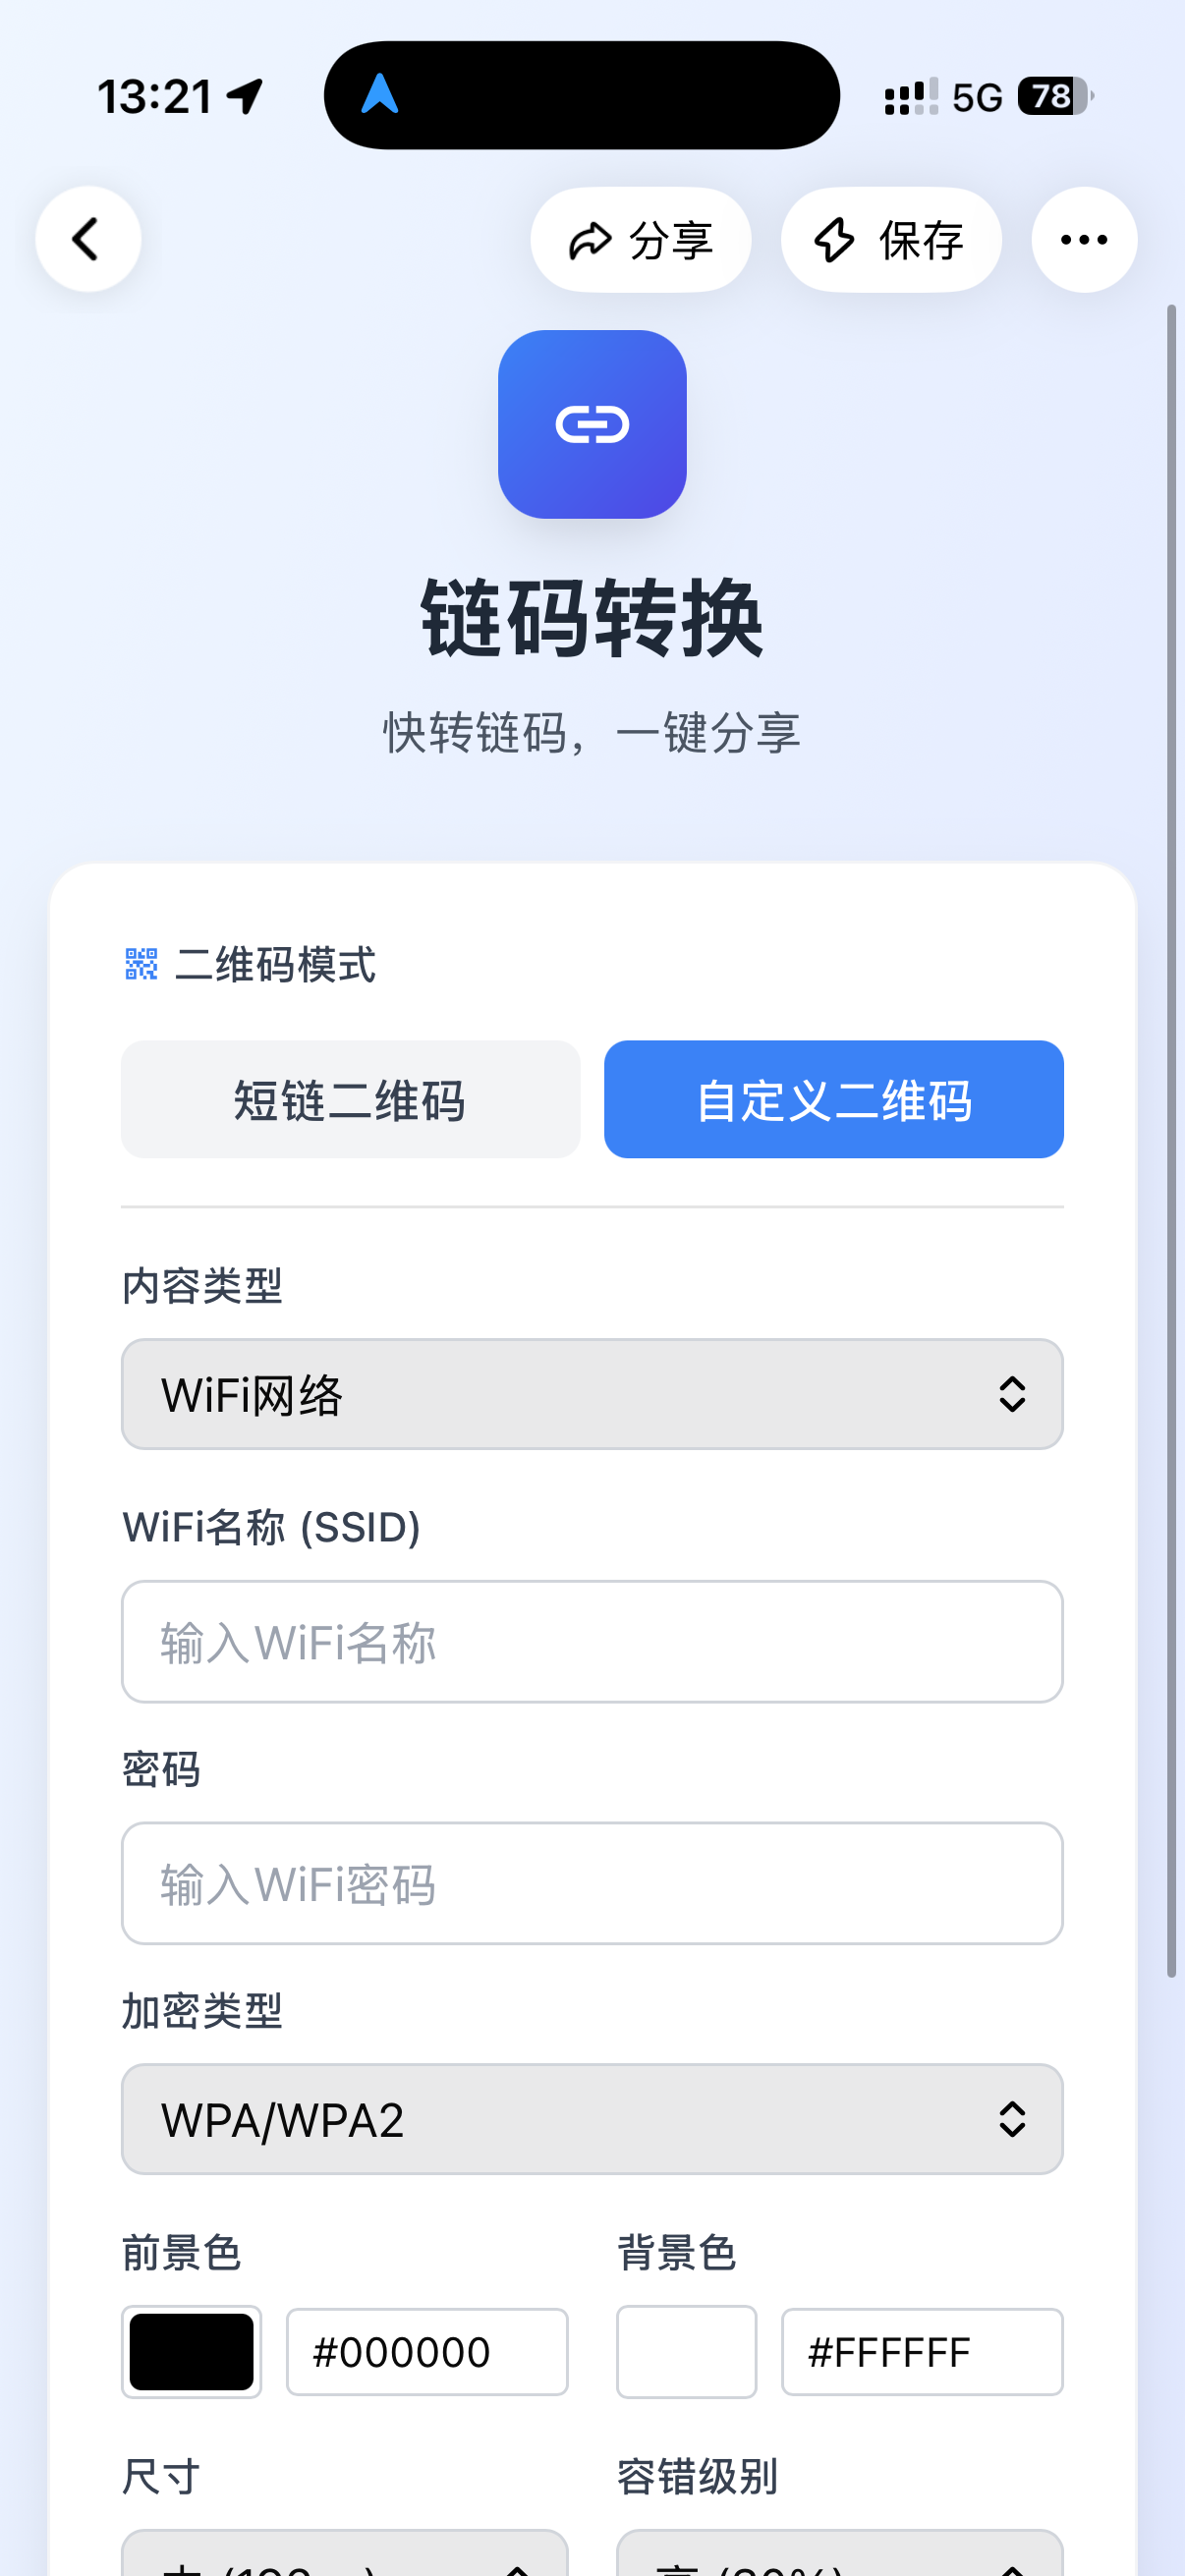Switch to the 短链二维码 tab
The width and height of the screenshot is (1185, 2576).
click(350, 1099)
